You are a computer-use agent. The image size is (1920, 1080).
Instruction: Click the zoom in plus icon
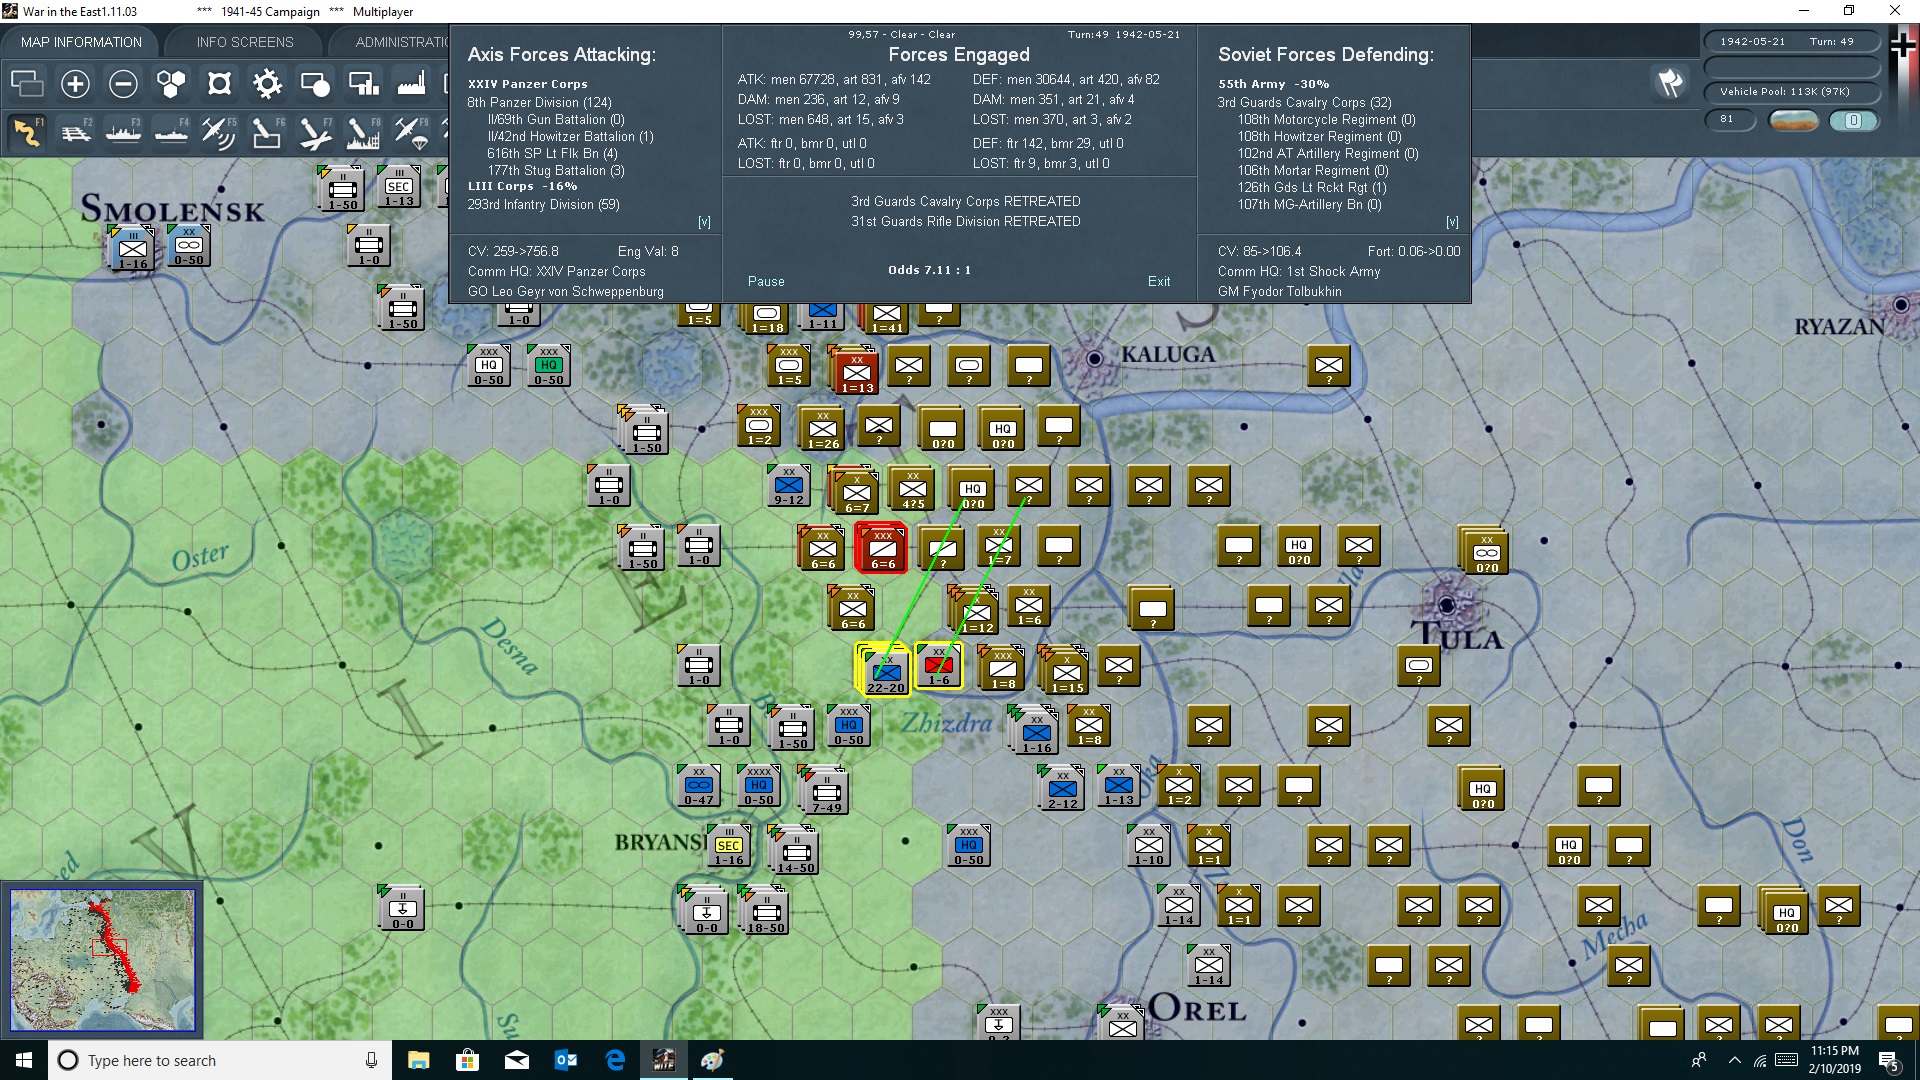point(75,84)
